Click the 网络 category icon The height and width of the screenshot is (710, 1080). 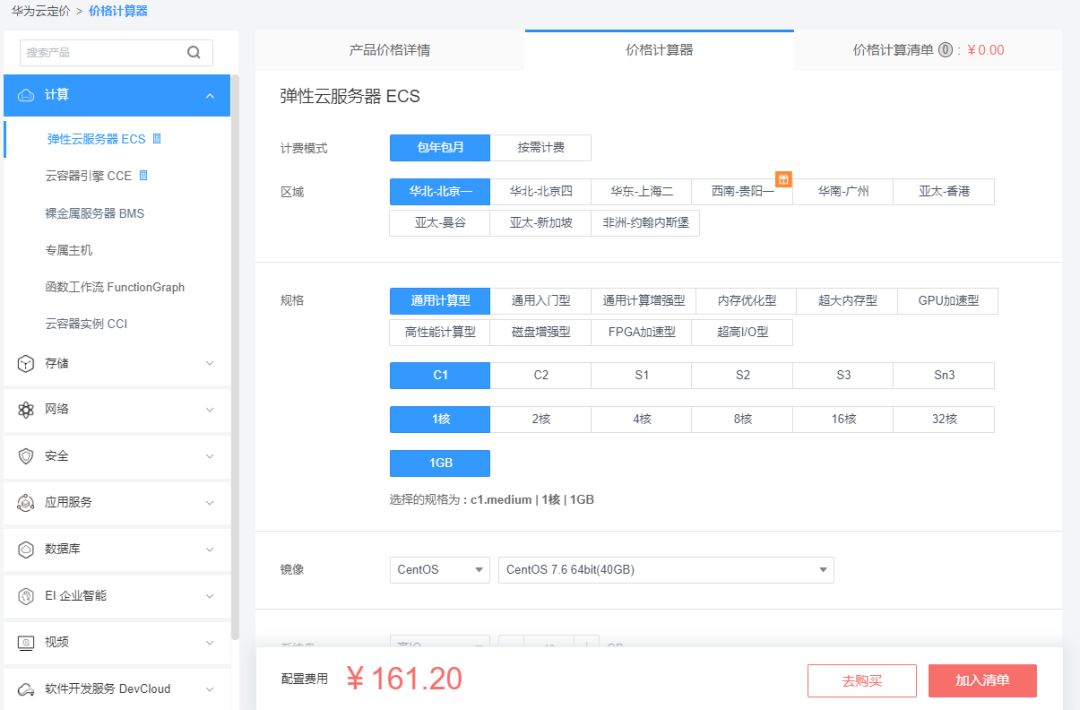[25, 410]
